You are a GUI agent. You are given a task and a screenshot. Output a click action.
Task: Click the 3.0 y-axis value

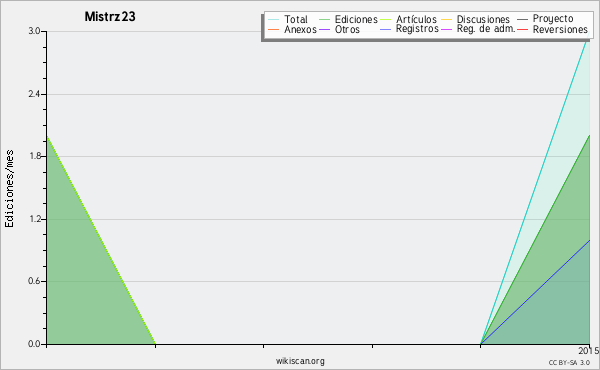[x=34, y=31]
